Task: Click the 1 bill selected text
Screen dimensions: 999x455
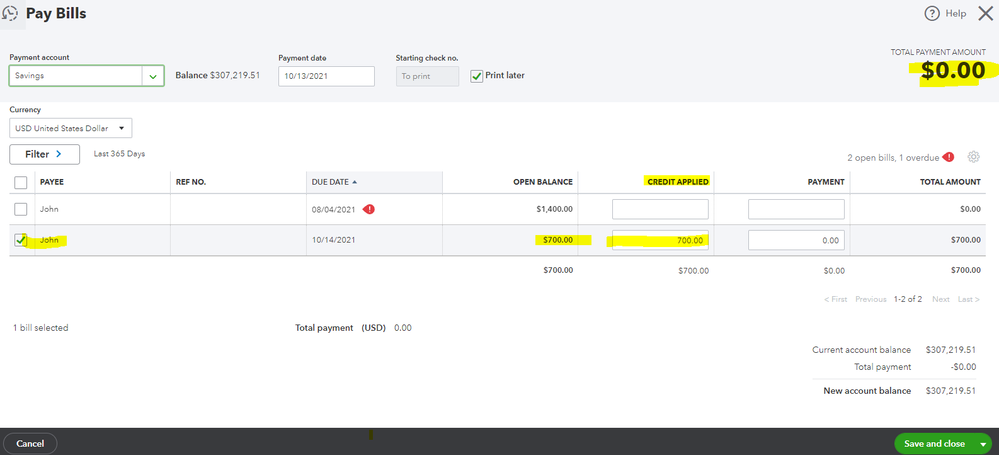Action: [41, 328]
